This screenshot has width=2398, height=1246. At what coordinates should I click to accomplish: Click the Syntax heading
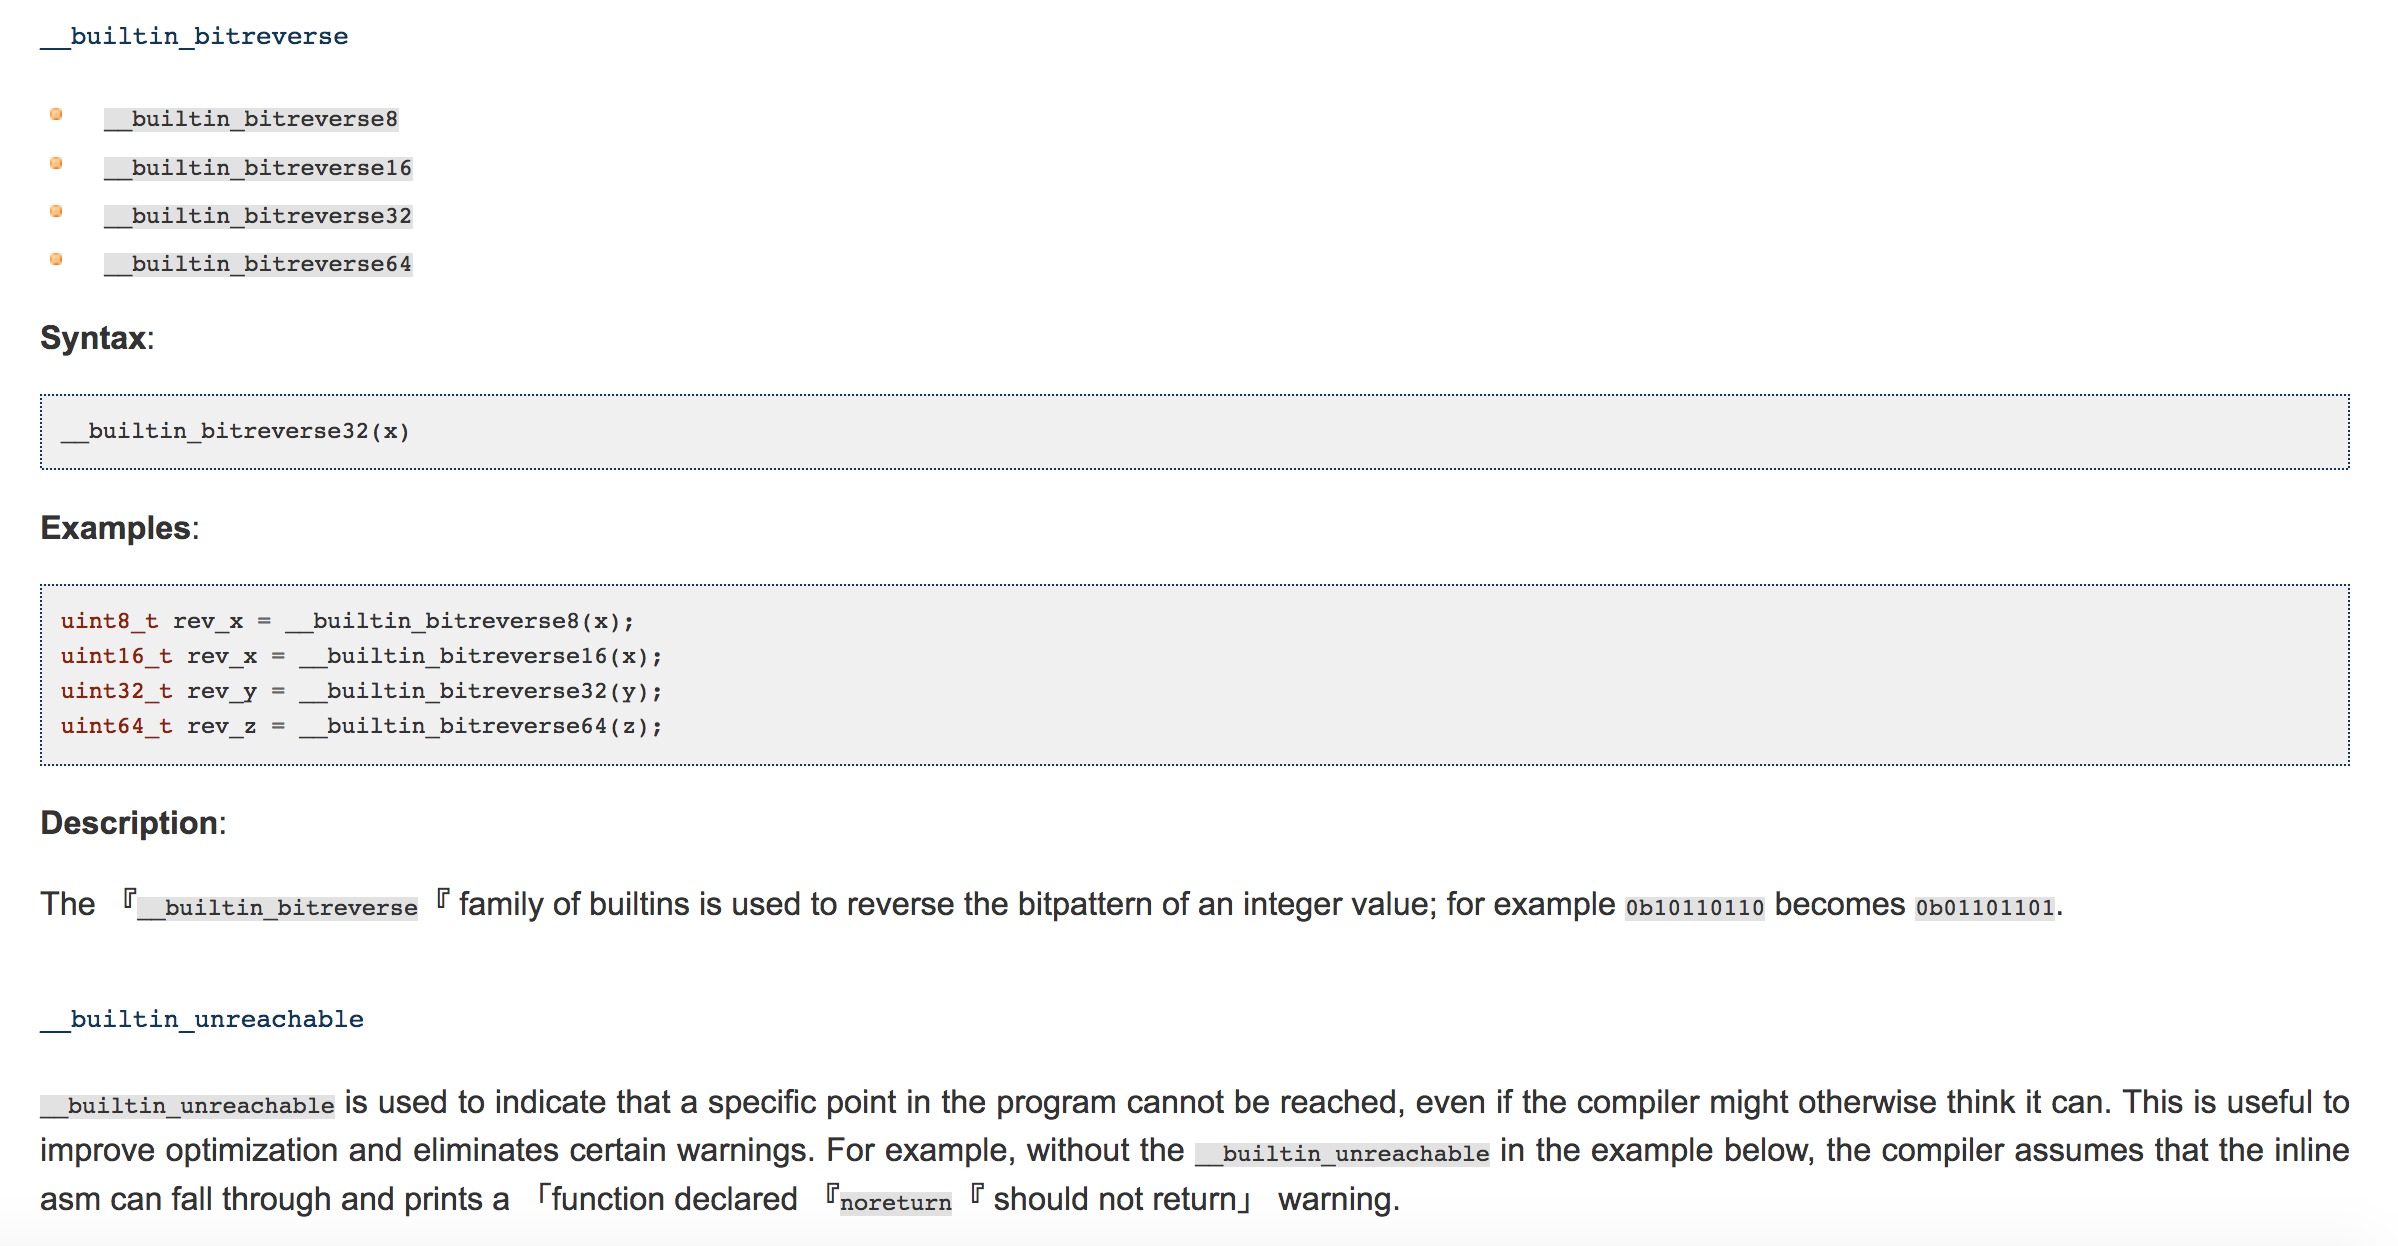(x=97, y=338)
